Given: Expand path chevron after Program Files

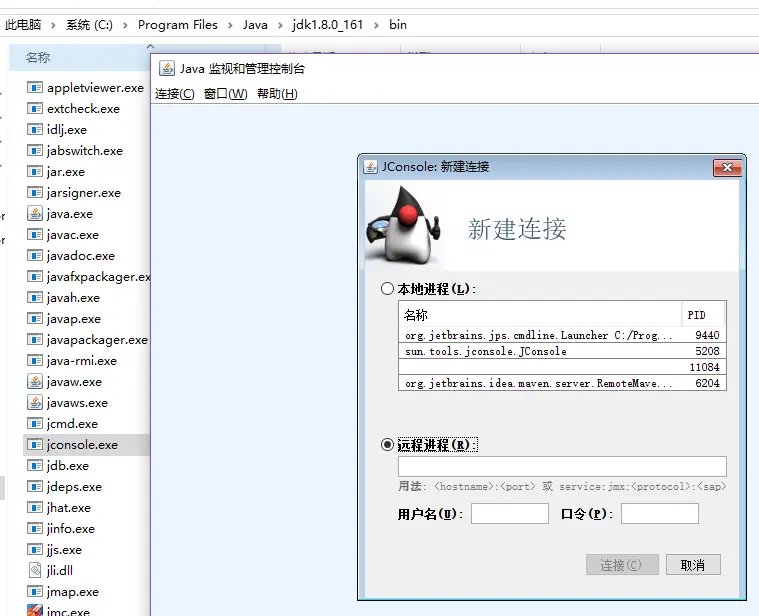Looking at the screenshot, I should pyautogui.click(x=230, y=25).
